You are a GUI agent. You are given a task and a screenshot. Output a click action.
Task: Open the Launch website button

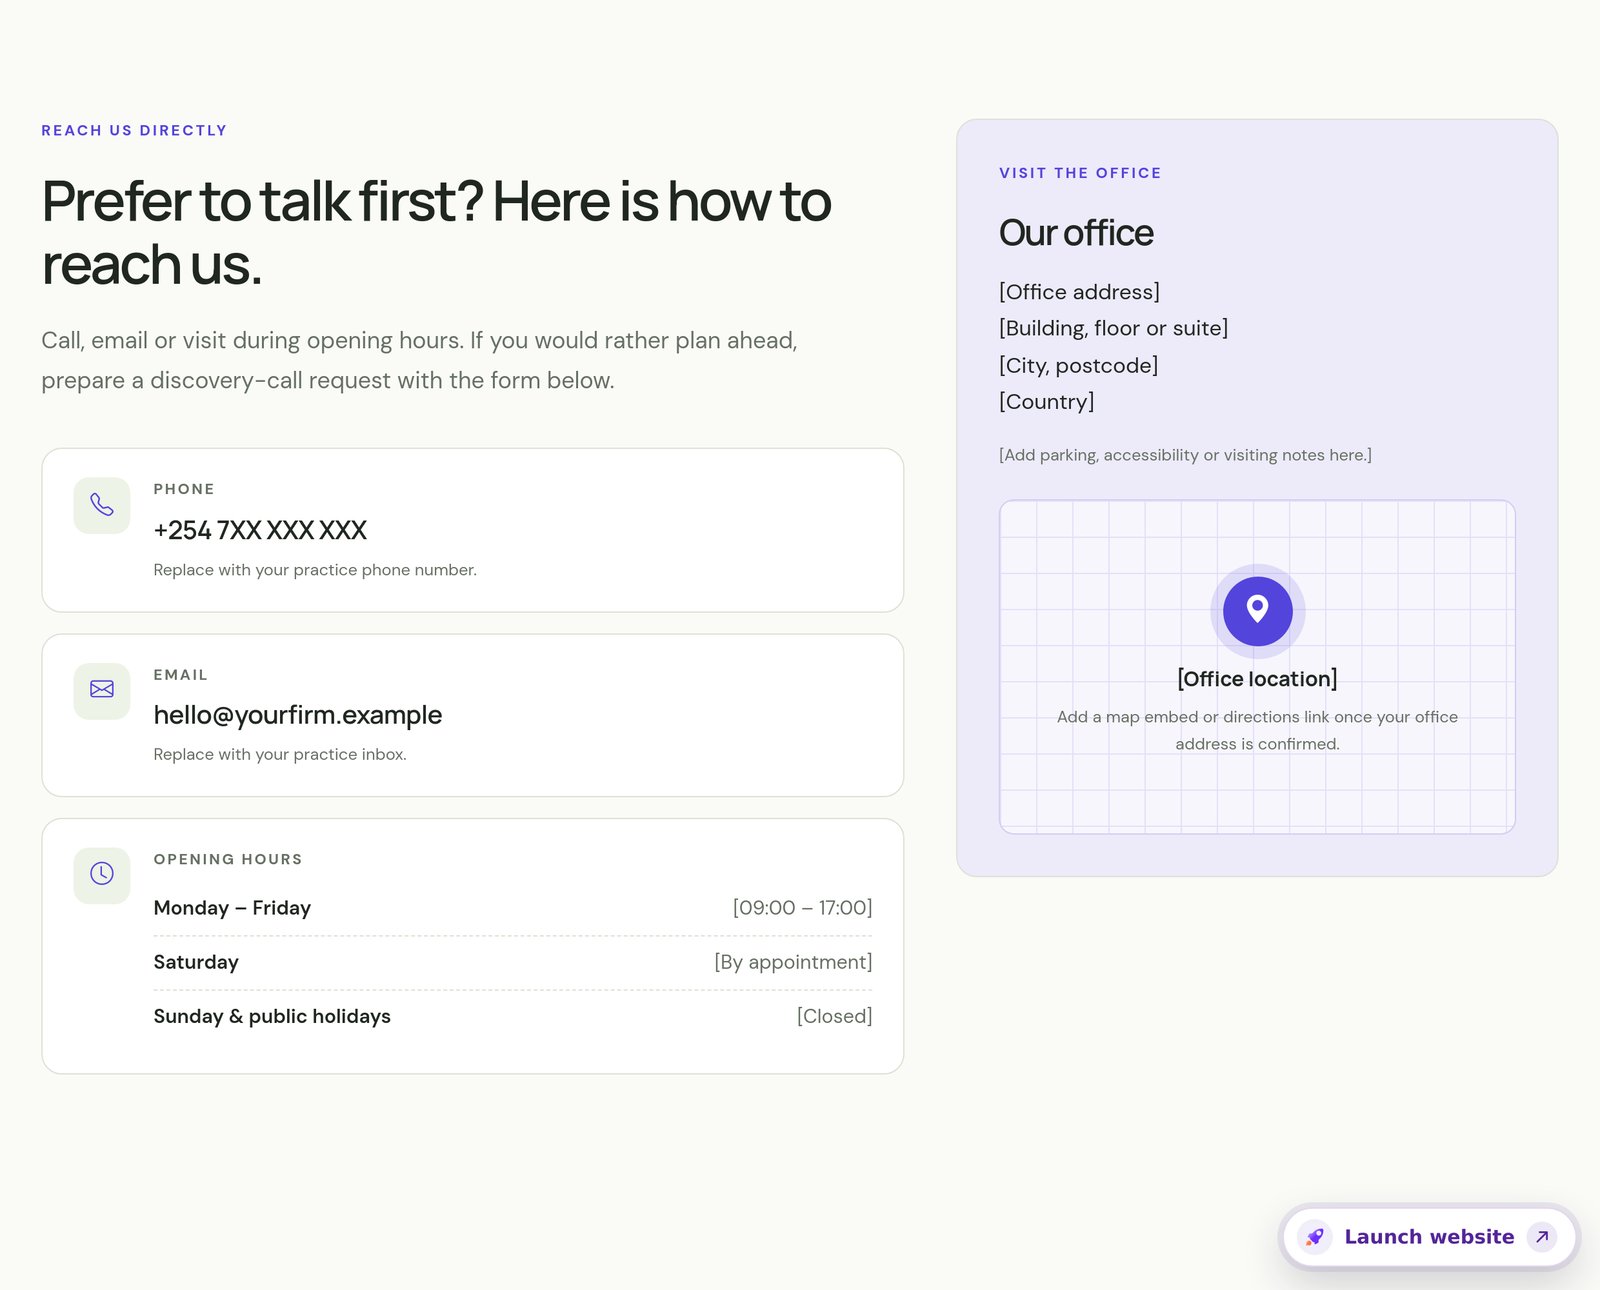click(1429, 1237)
